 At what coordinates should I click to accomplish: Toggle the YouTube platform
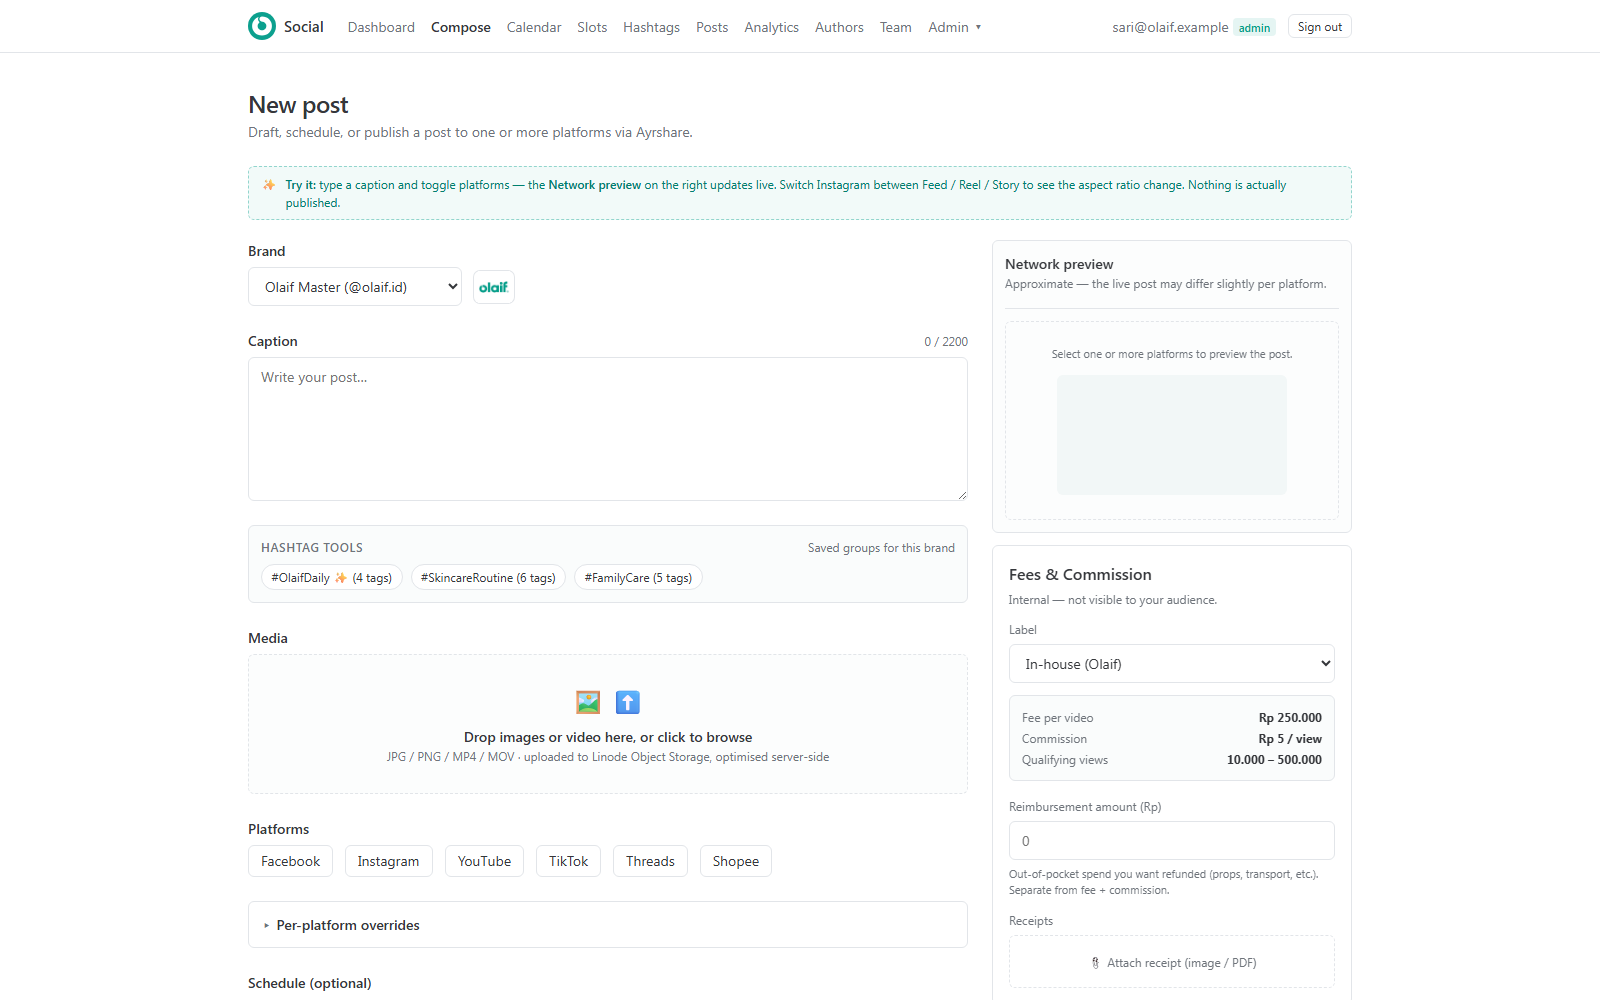click(x=484, y=861)
